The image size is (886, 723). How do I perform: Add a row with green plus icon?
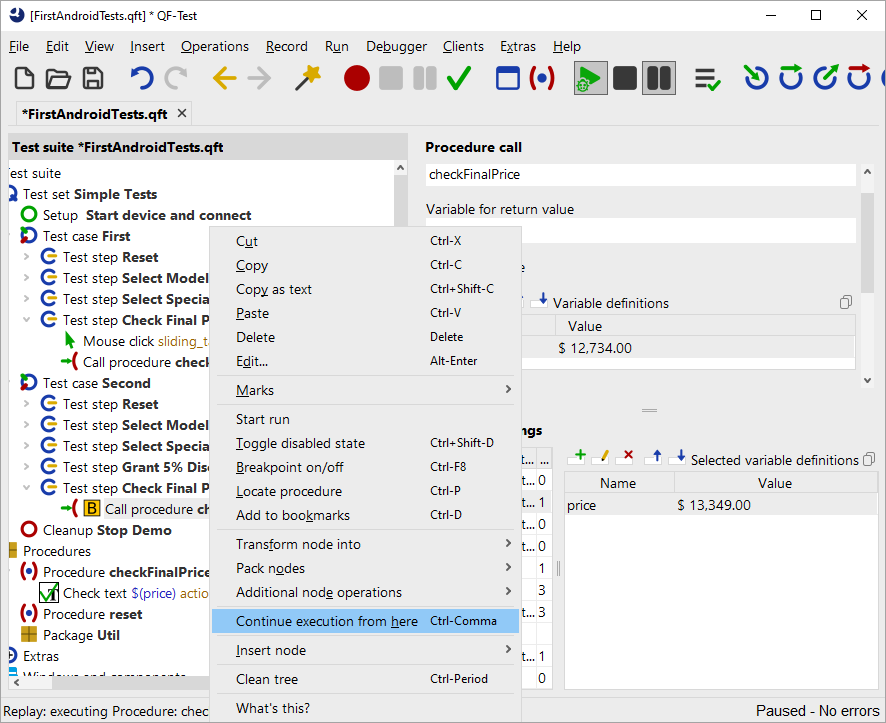click(x=577, y=457)
